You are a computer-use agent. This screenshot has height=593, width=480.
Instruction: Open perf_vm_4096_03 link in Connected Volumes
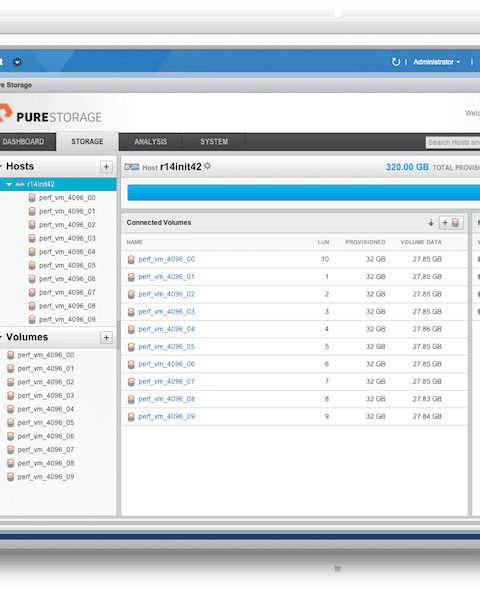pyautogui.click(x=166, y=312)
